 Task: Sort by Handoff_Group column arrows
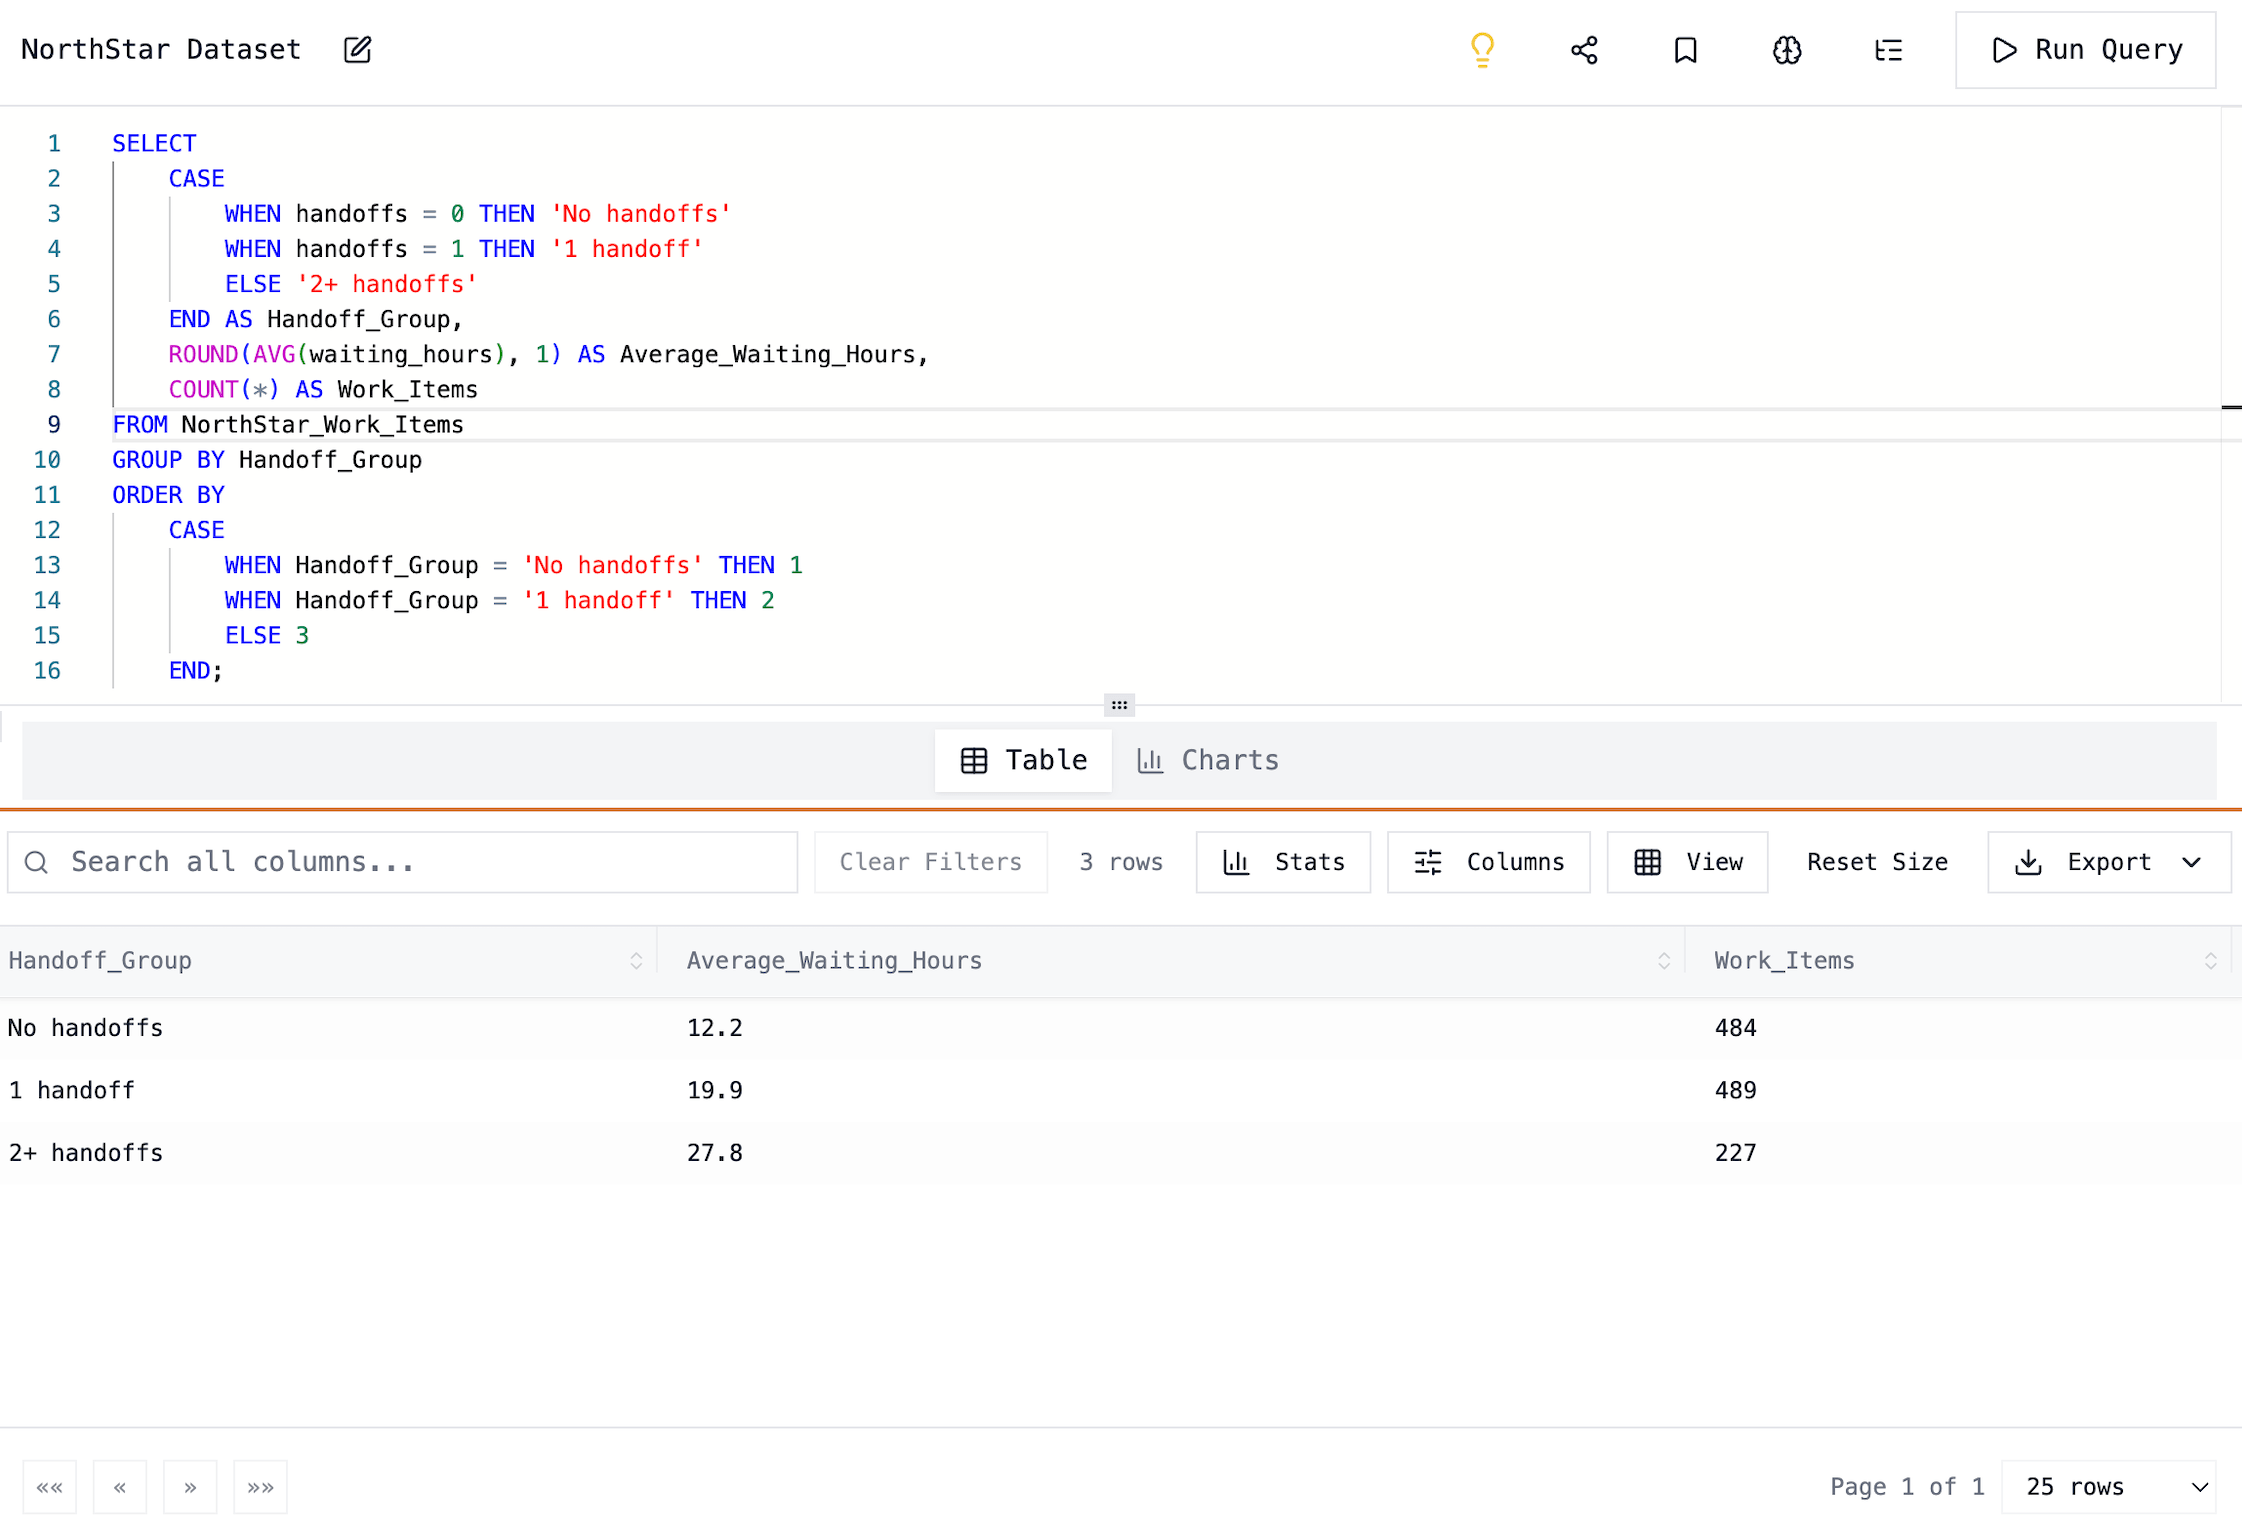coord(636,961)
